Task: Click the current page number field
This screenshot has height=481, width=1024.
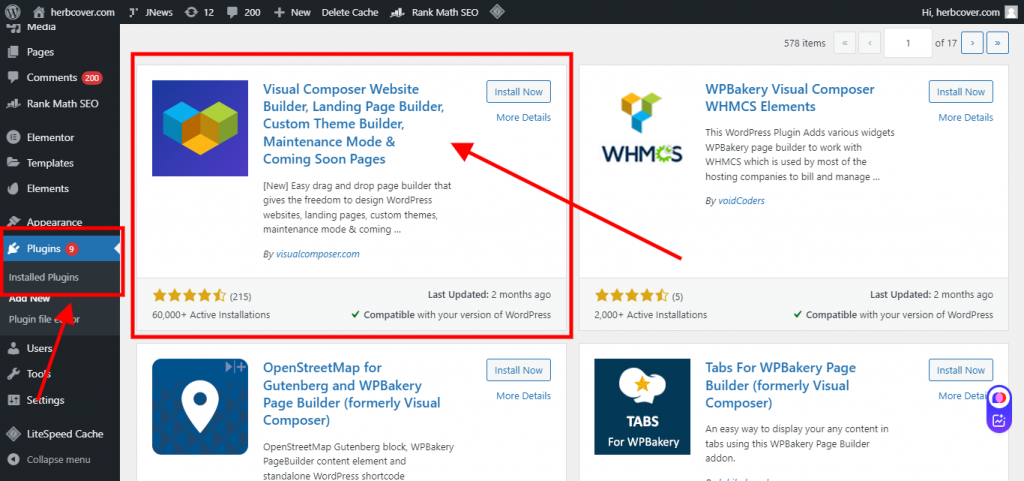Action: (x=908, y=43)
